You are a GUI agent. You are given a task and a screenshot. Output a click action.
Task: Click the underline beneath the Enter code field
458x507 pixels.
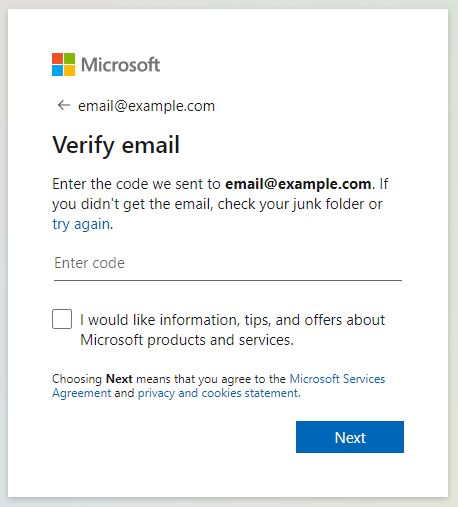coord(228,280)
